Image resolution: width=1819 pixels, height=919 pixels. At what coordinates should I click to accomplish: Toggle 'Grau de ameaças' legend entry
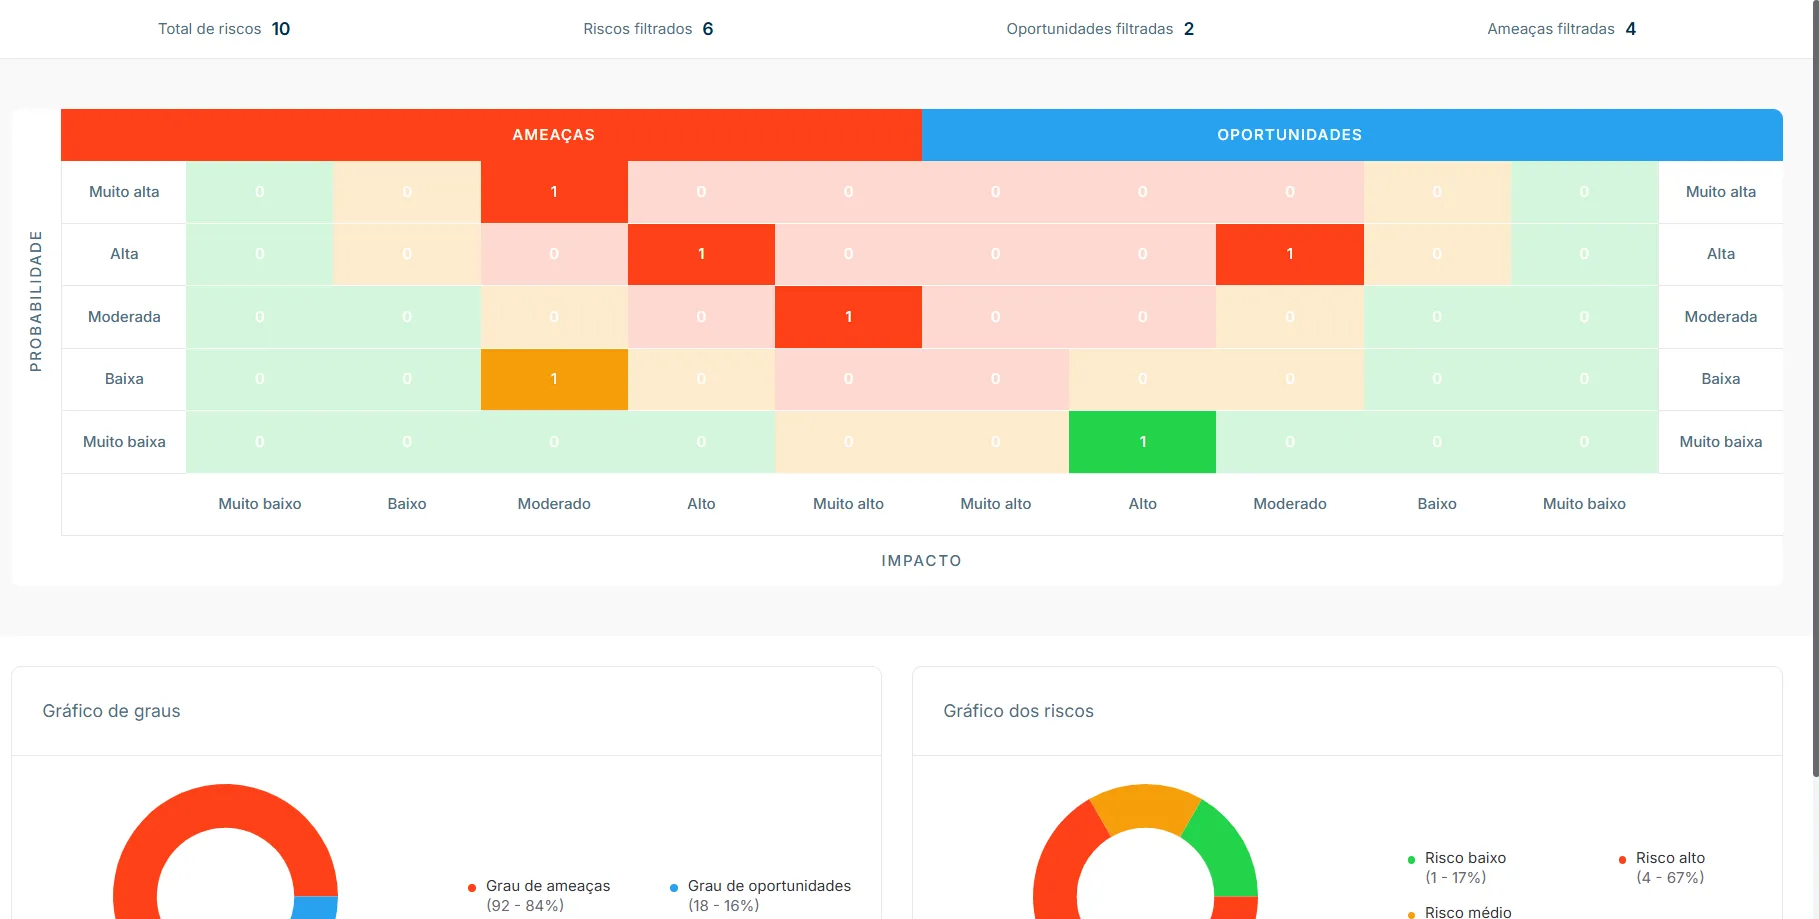540,895
